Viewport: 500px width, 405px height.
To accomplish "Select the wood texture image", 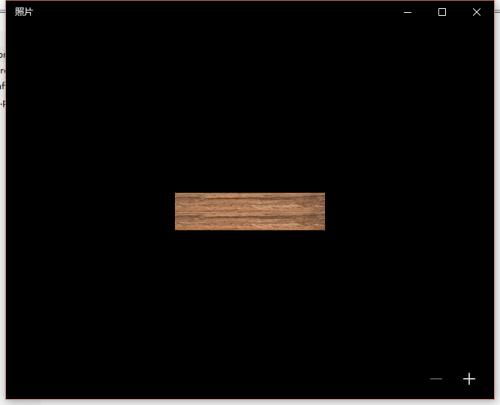I will coord(250,211).
